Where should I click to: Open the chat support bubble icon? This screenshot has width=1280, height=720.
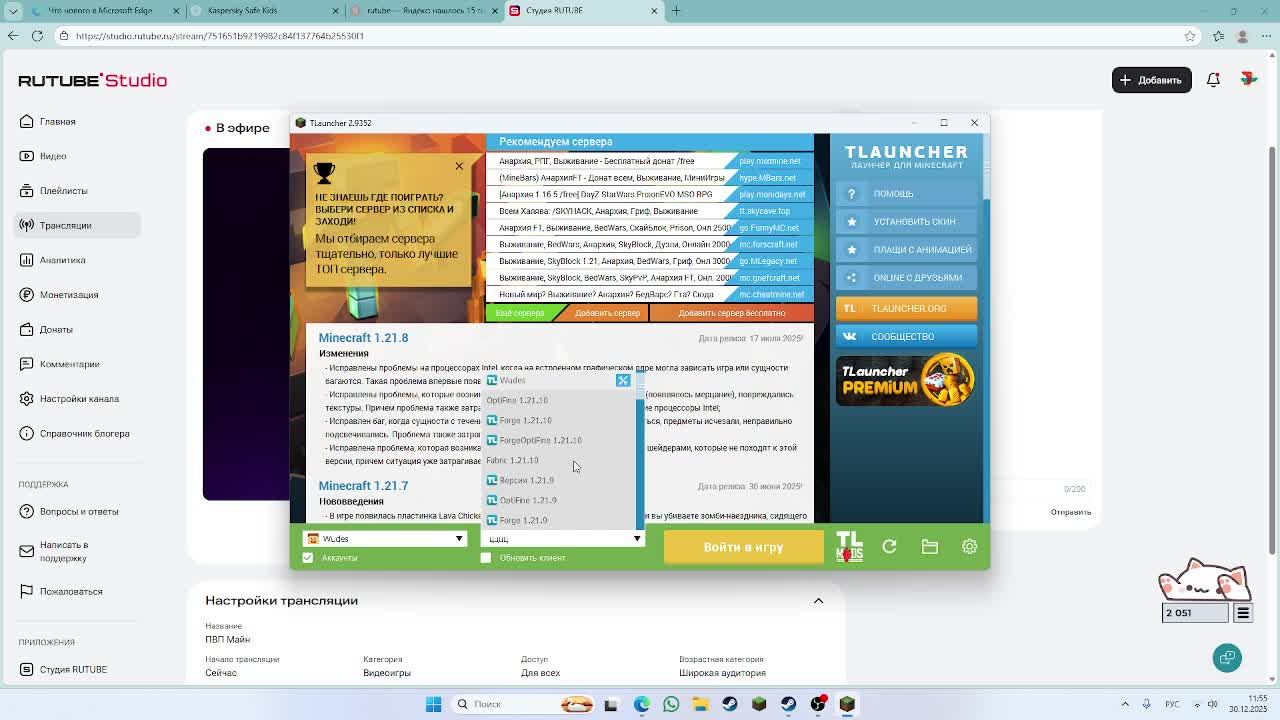(1227, 657)
